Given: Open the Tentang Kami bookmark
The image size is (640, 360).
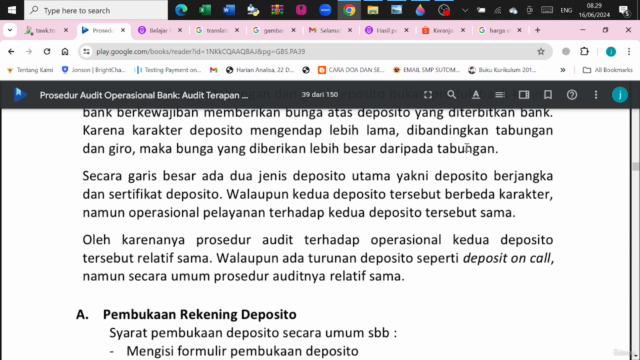Looking at the screenshot, I should point(31,70).
